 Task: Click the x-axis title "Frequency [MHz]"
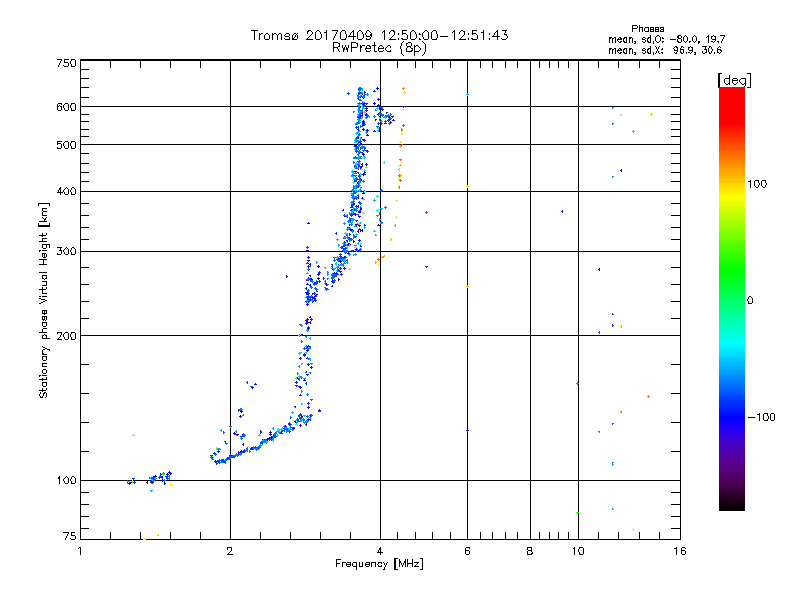[x=379, y=564]
